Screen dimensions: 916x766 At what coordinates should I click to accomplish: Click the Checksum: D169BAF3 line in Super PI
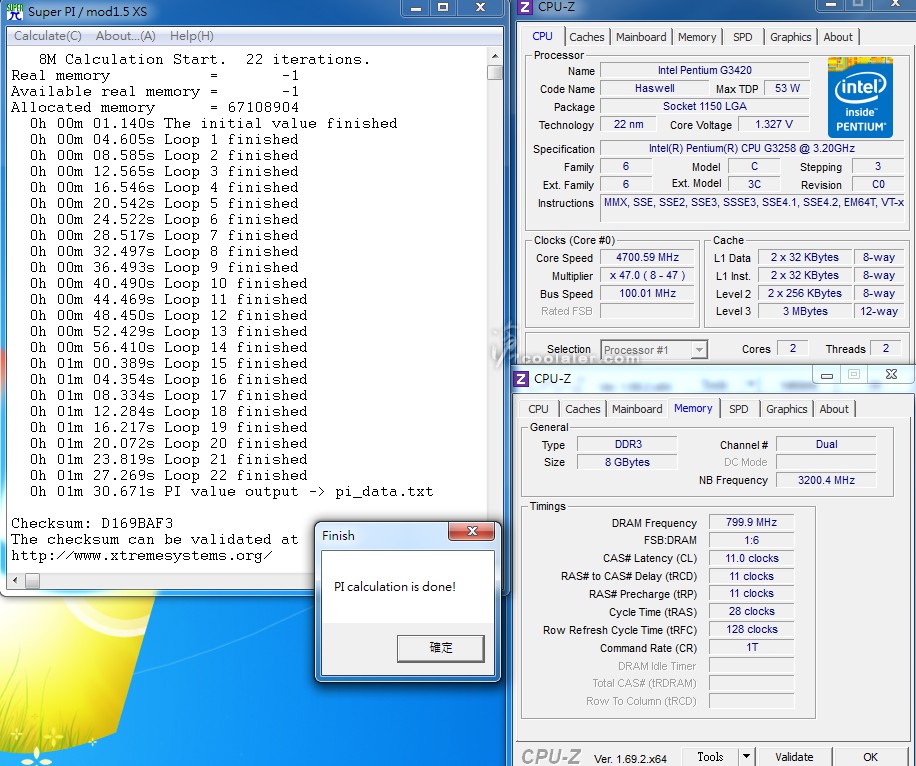coord(92,523)
